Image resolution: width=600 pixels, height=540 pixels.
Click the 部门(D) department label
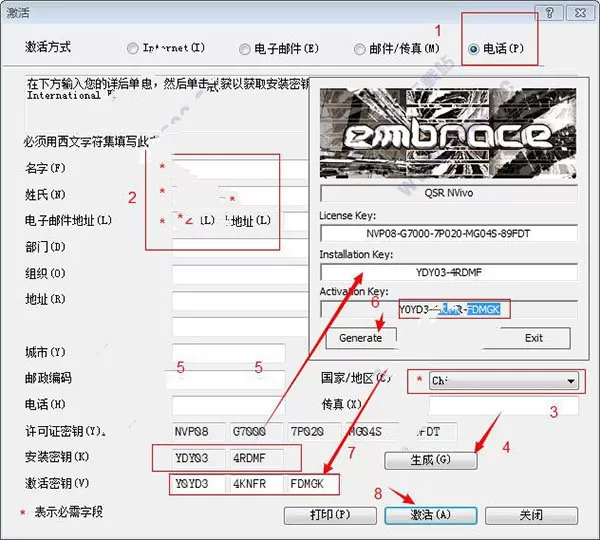click(45, 247)
